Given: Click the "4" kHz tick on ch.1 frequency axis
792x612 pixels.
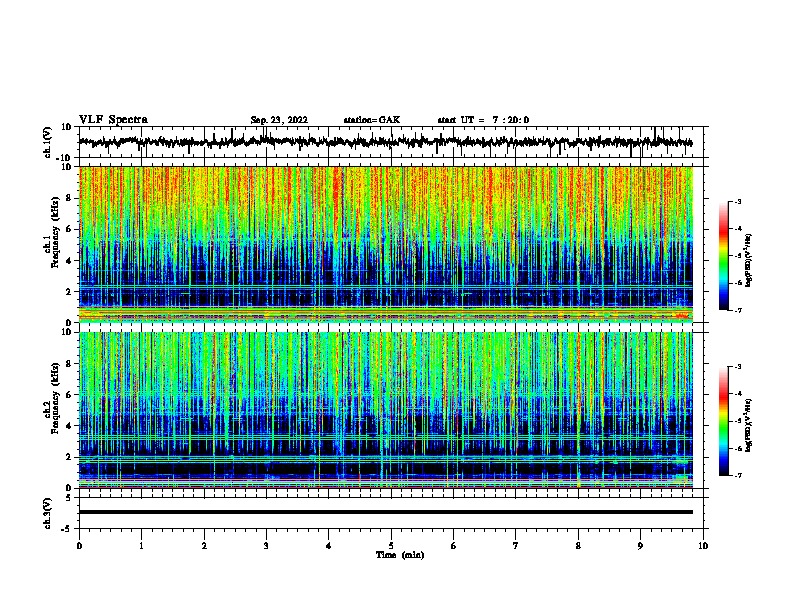Looking at the screenshot, I should tap(69, 261).
